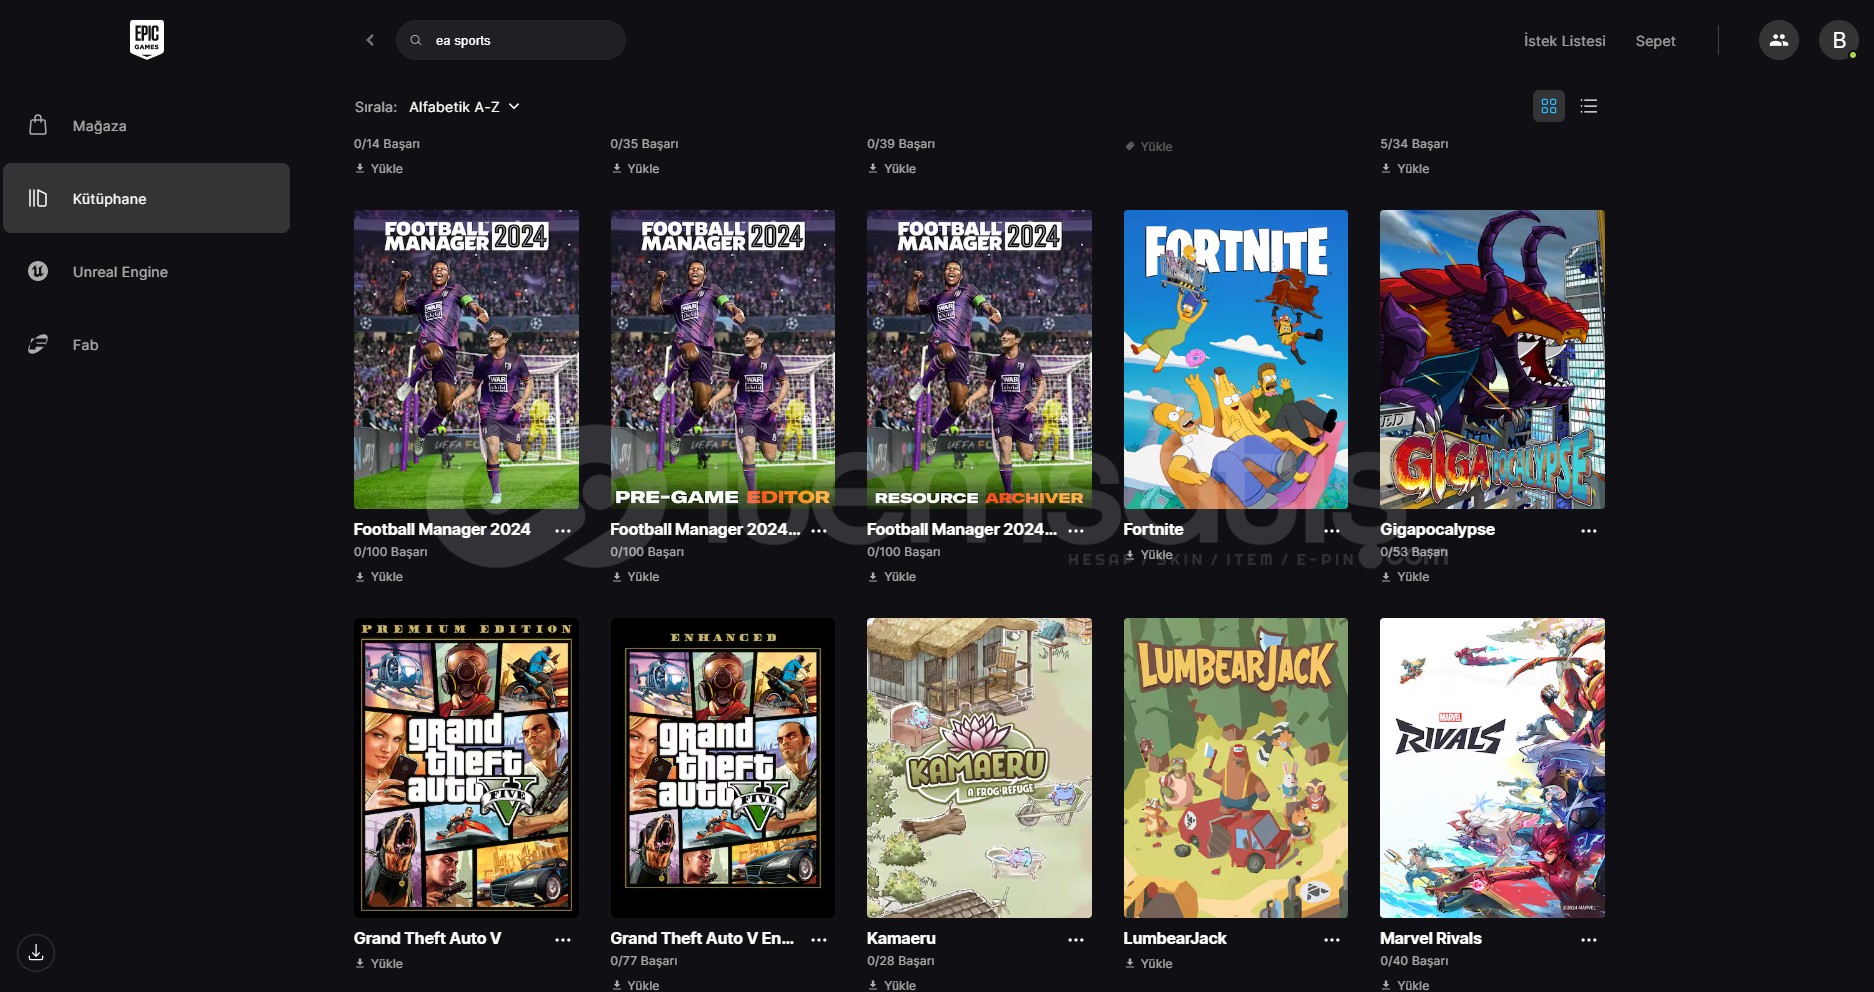Click the "Marvel Rivals" game title
1874x992 pixels.
pyautogui.click(x=1431, y=938)
